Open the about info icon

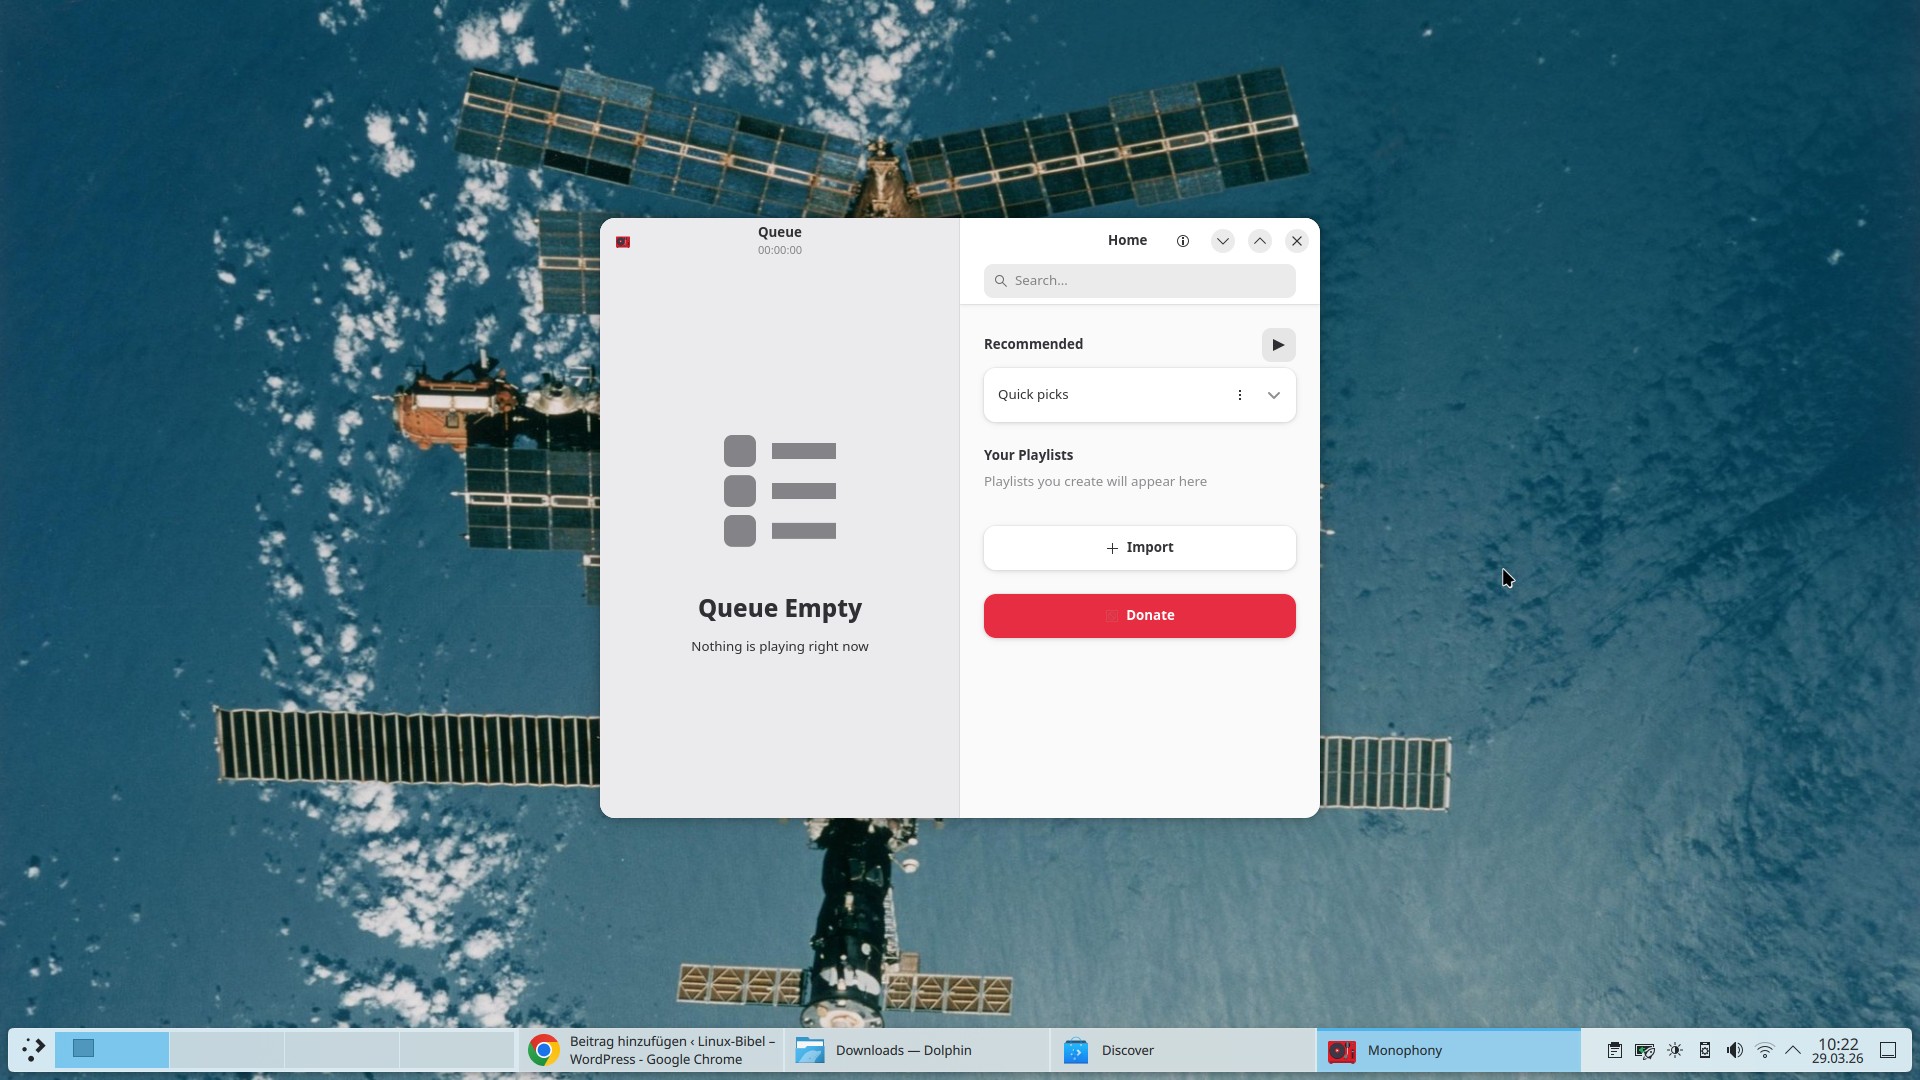[x=1183, y=241]
